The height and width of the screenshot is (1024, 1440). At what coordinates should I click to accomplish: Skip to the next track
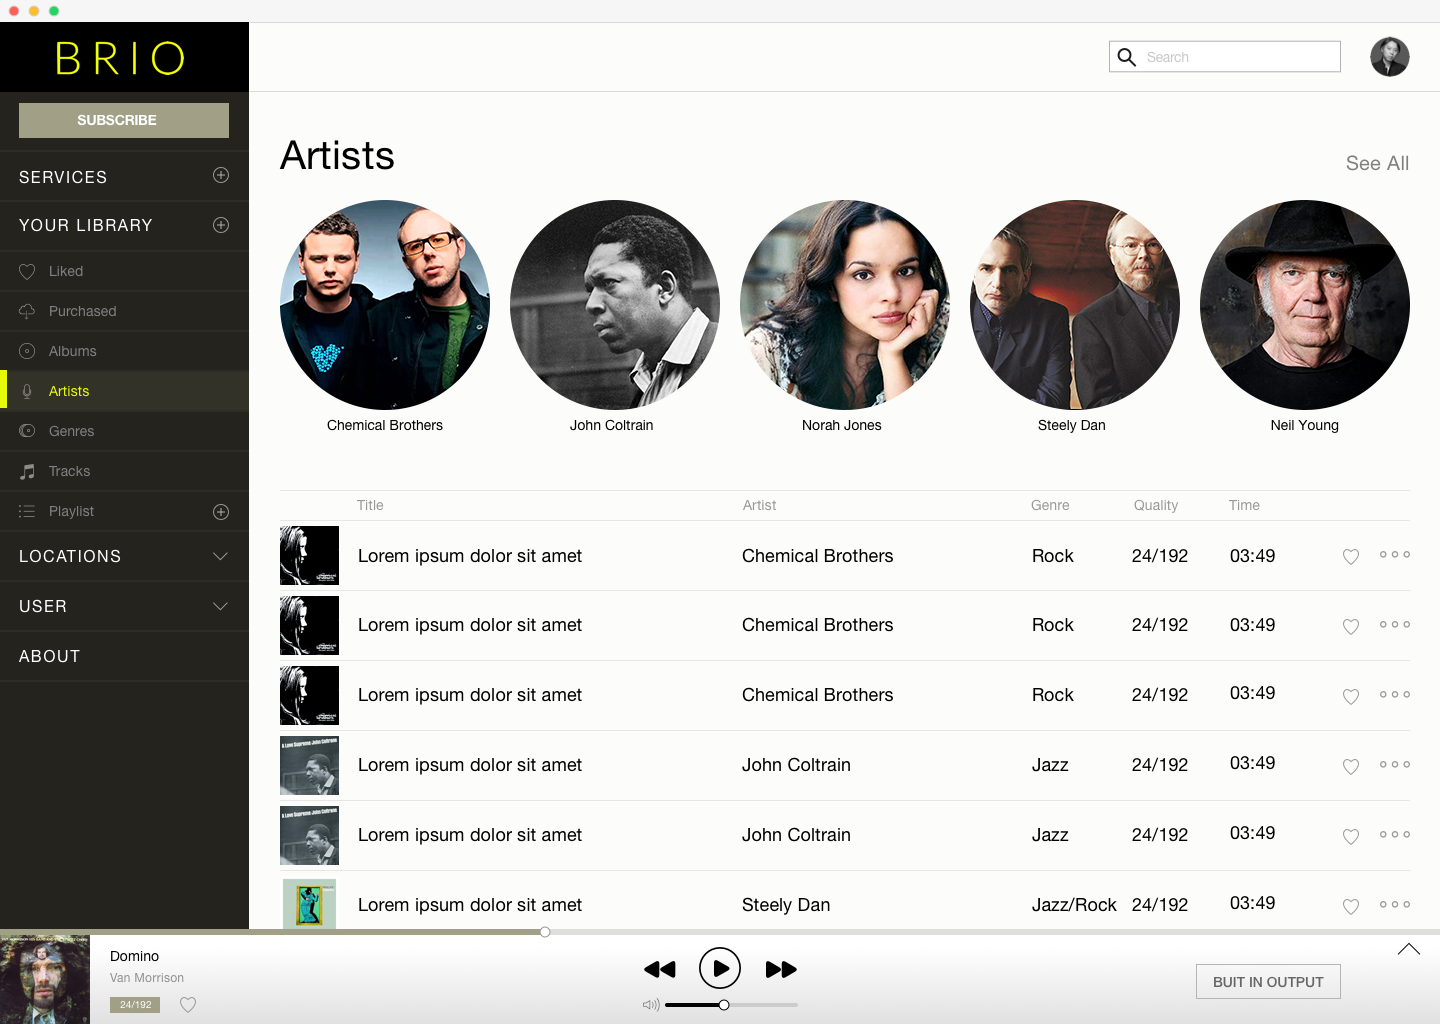click(x=781, y=969)
